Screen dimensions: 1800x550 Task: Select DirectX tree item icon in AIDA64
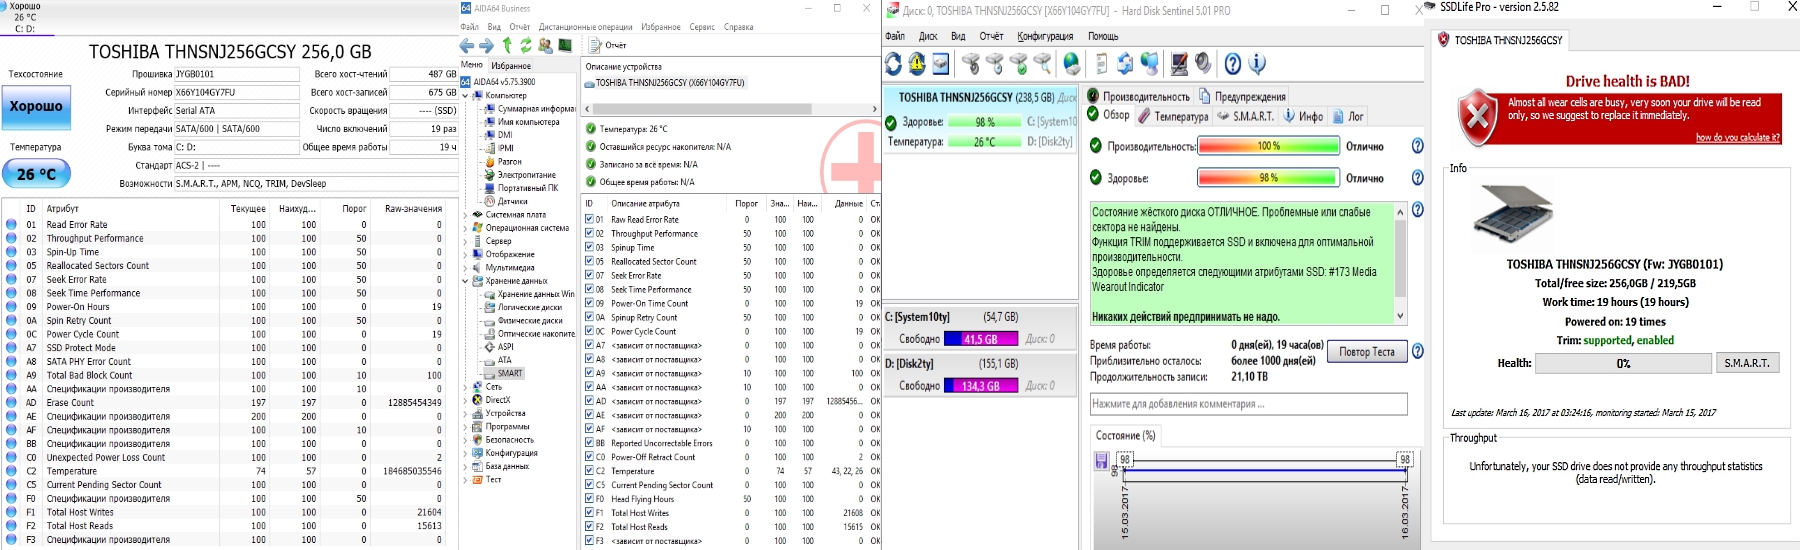click(478, 400)
